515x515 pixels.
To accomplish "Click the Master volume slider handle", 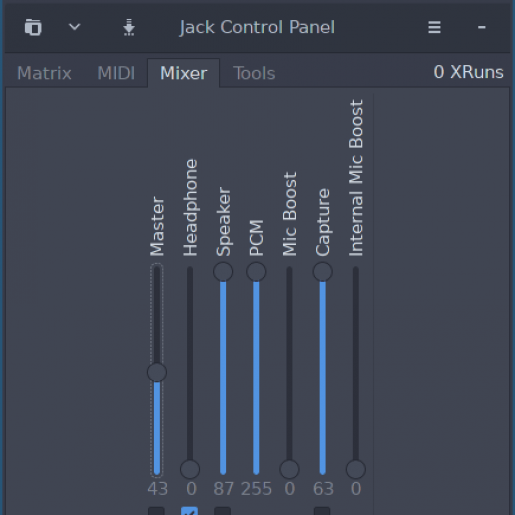I will 157,372.
